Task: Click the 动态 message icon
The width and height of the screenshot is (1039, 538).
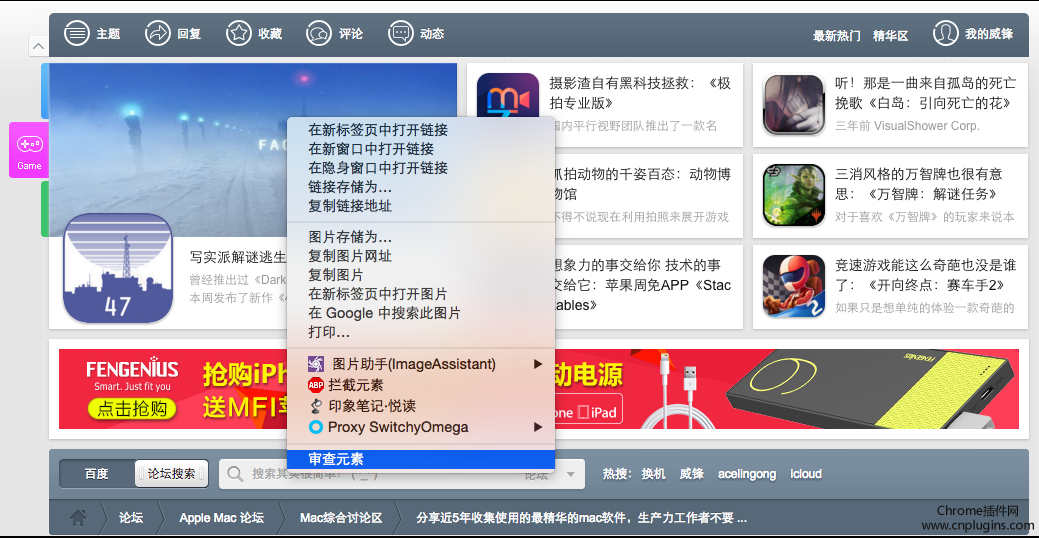Action: (x=400, y=33)
